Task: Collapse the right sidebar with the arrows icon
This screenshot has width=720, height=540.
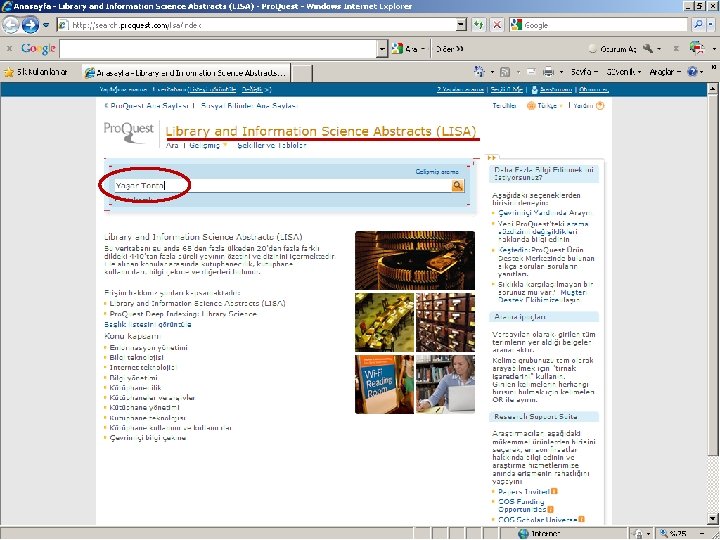Action: (491, 158)
